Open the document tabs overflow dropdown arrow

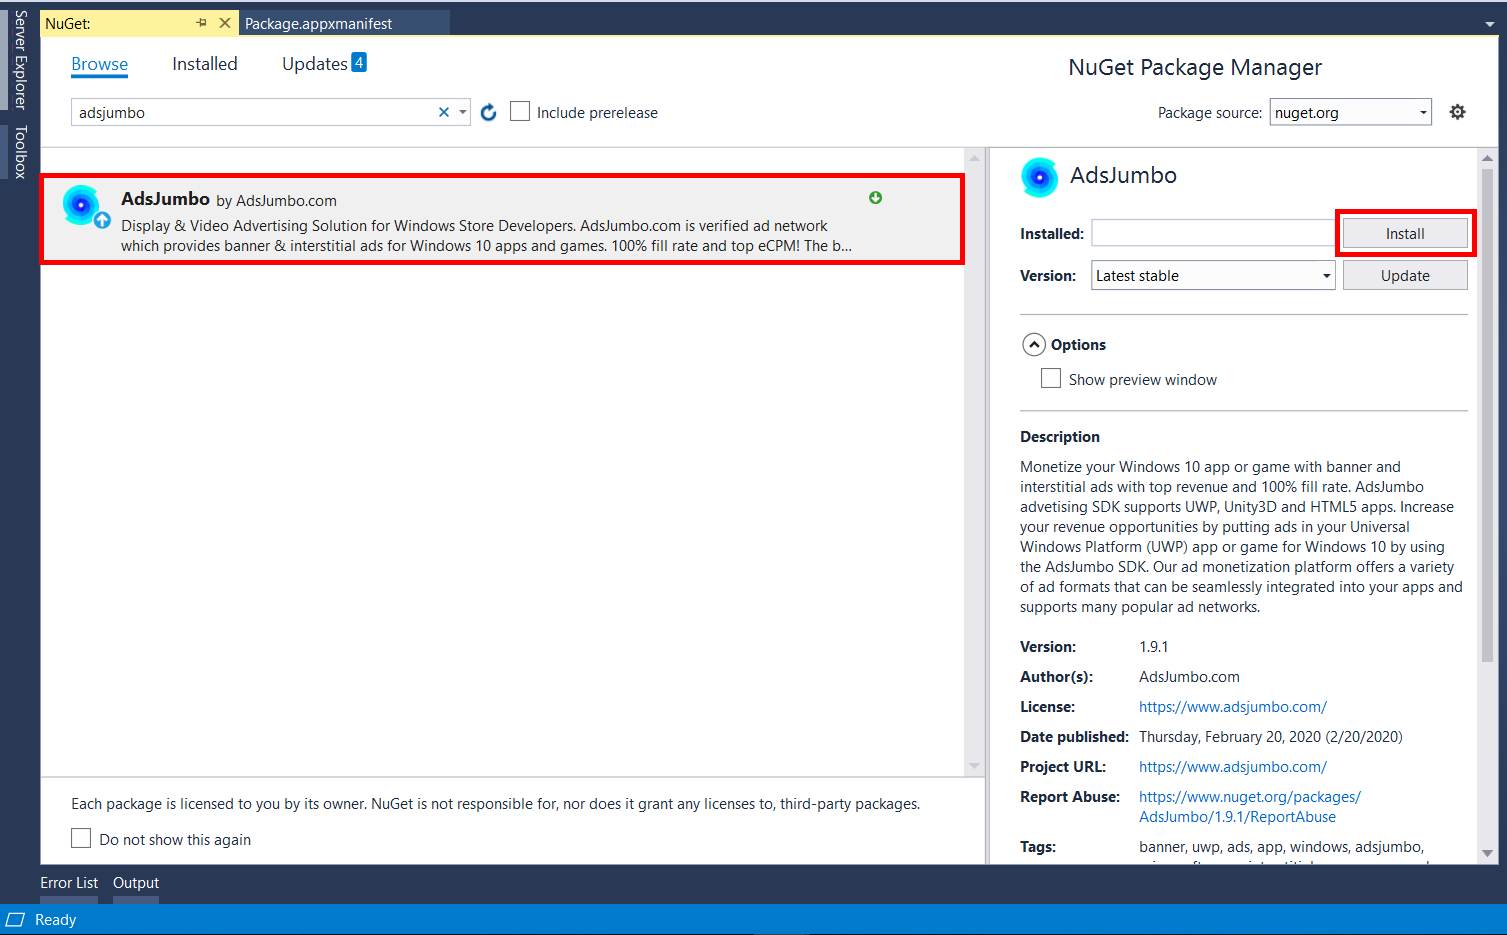click(x=1490, y=24)
